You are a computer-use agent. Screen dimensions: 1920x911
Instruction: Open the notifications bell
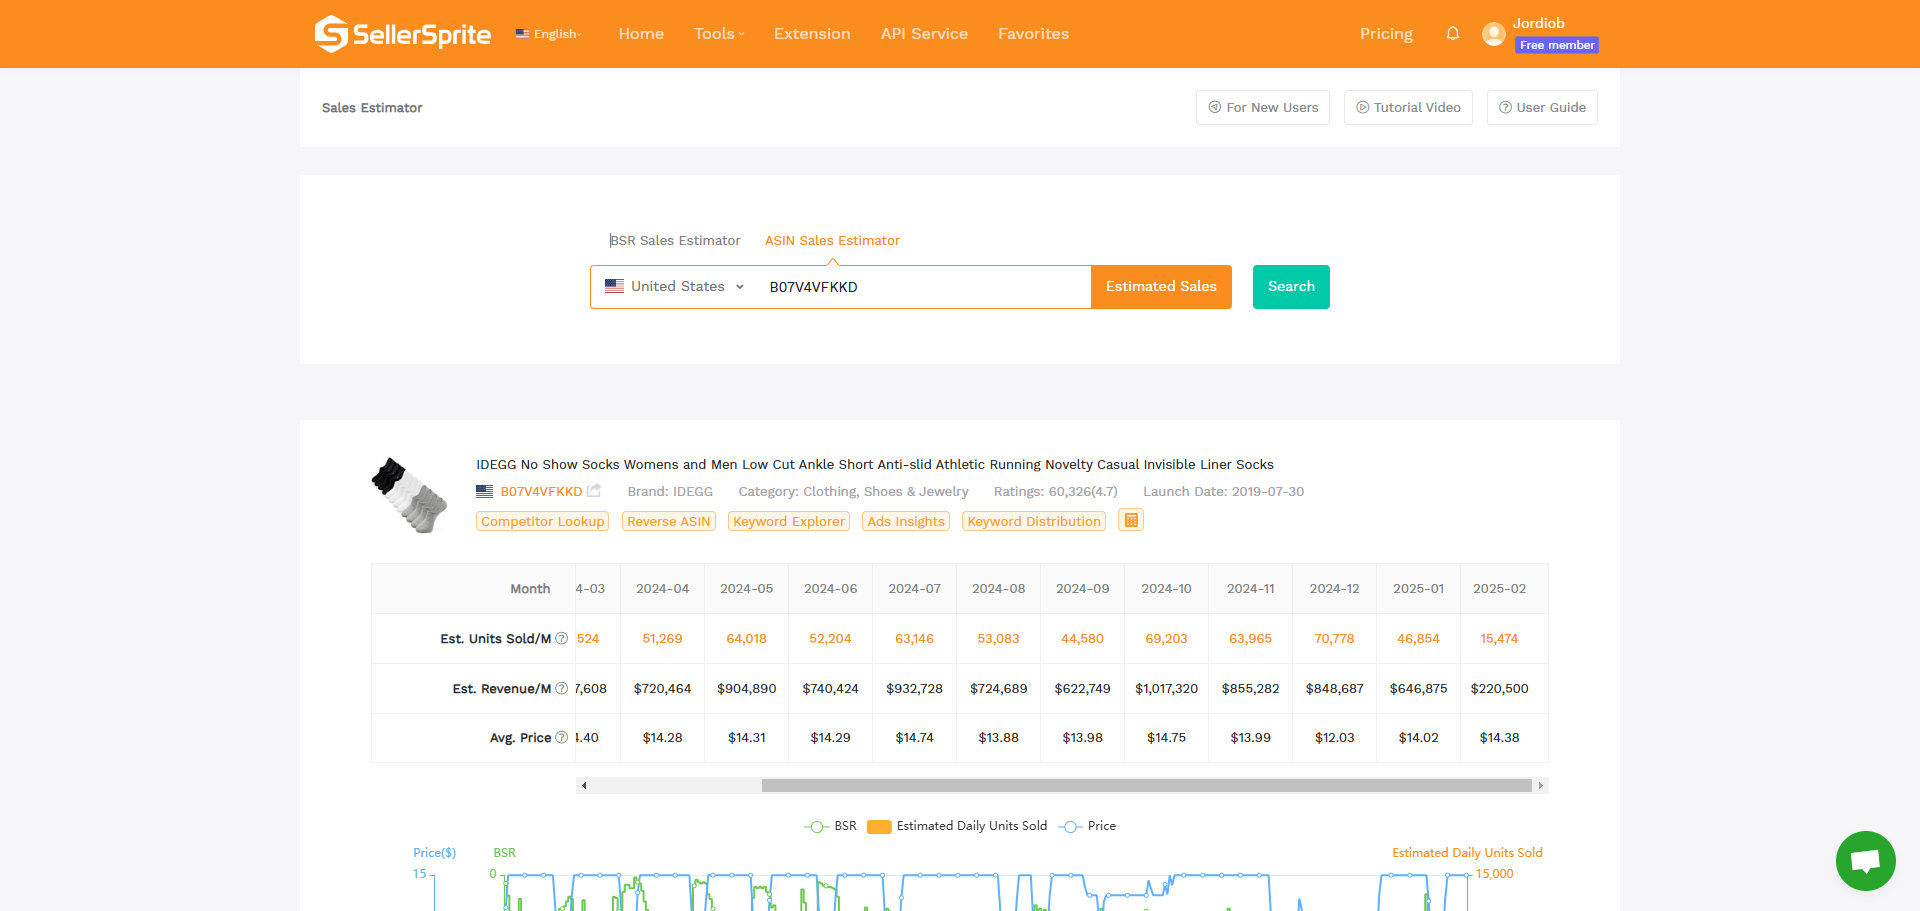click(1453, 34)
